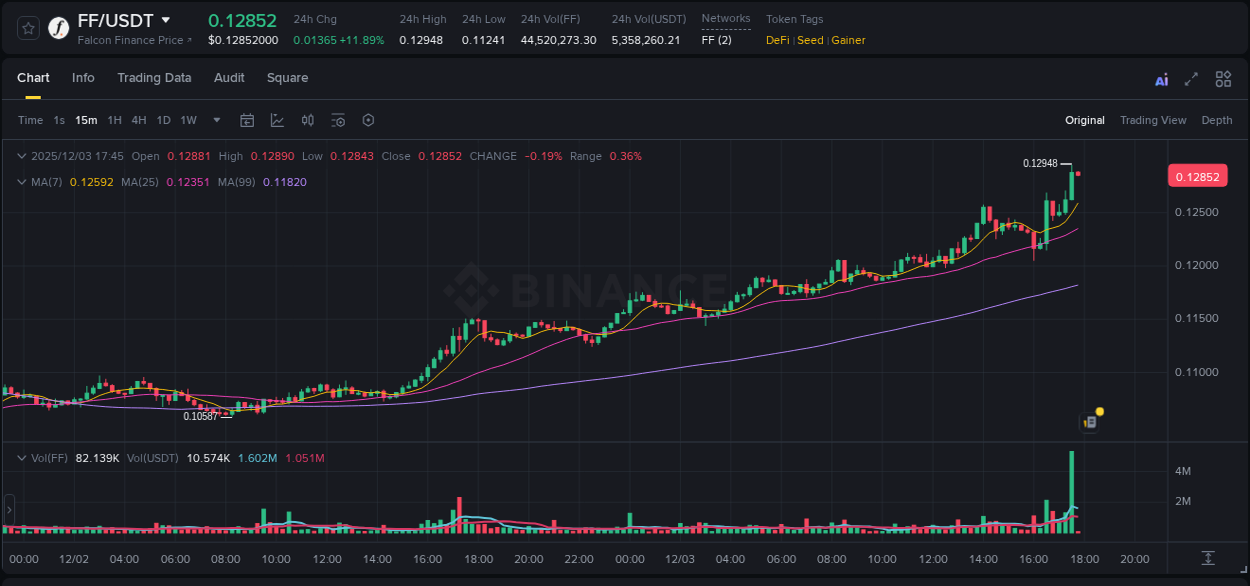
Task: Click the 15m timeframe selector
Action: click(x=85, y=120)
